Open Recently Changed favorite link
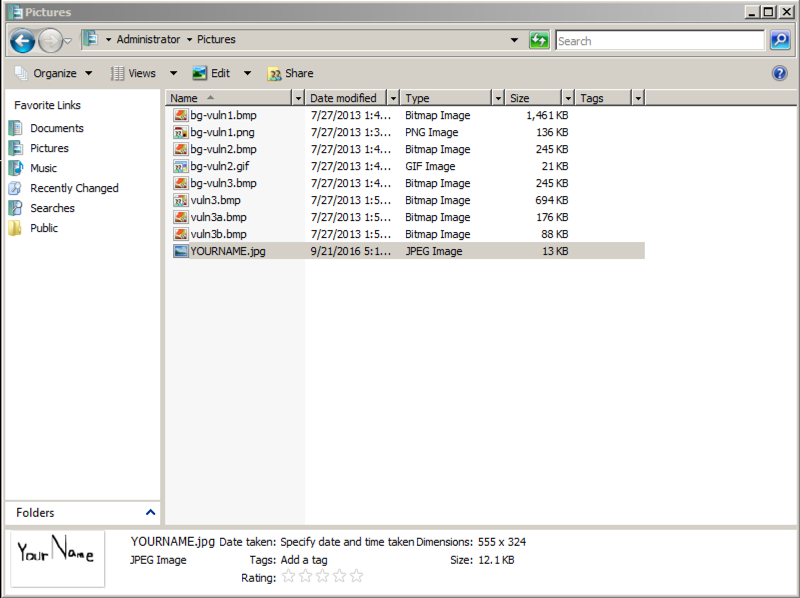800x598 pixels. click(x=74, y=188)
